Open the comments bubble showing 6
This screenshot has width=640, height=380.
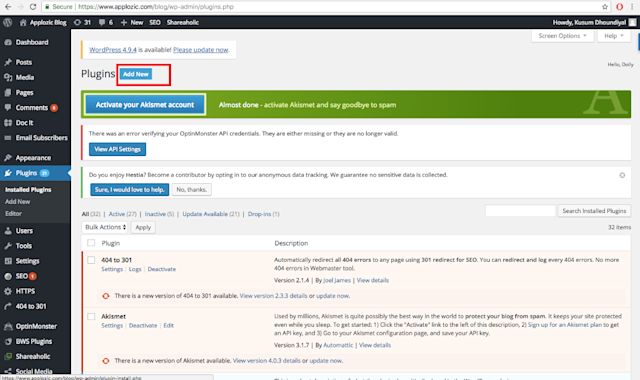click(106, 22)
